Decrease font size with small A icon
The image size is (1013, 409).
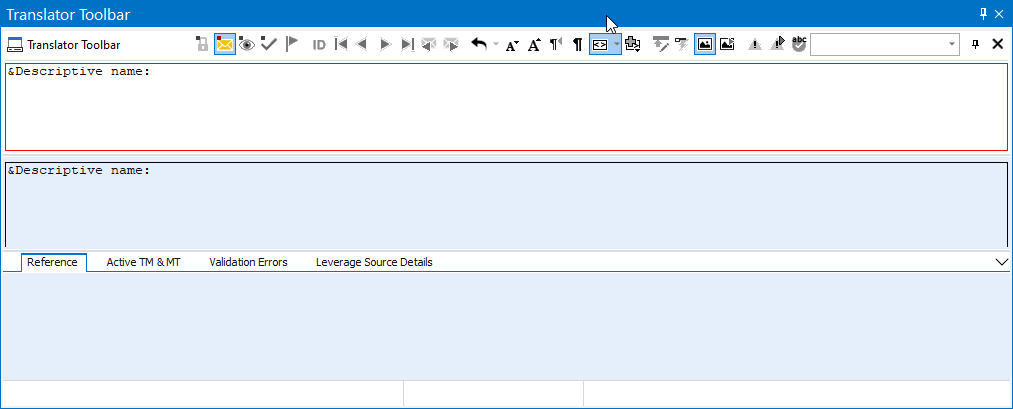click(512, 44)
